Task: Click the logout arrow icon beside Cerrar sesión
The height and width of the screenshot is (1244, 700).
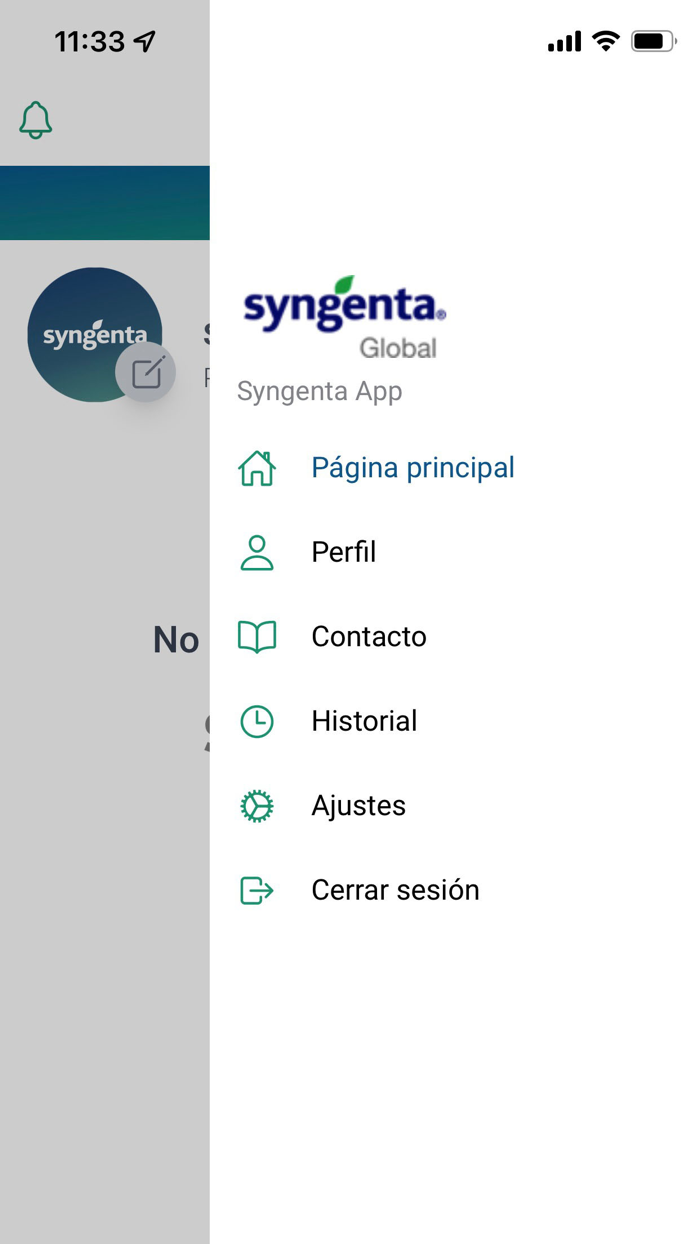Action: click(x=257, y=889)
